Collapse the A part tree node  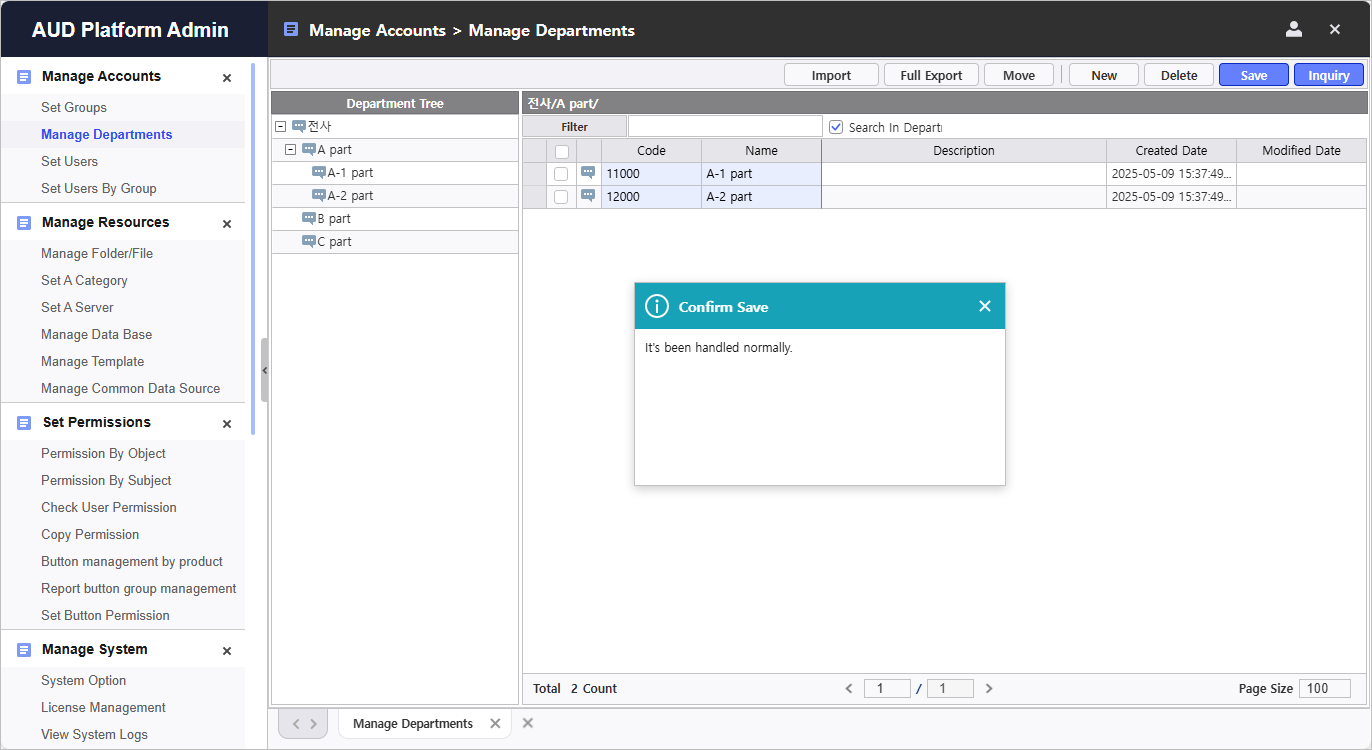tap(290, 150)
